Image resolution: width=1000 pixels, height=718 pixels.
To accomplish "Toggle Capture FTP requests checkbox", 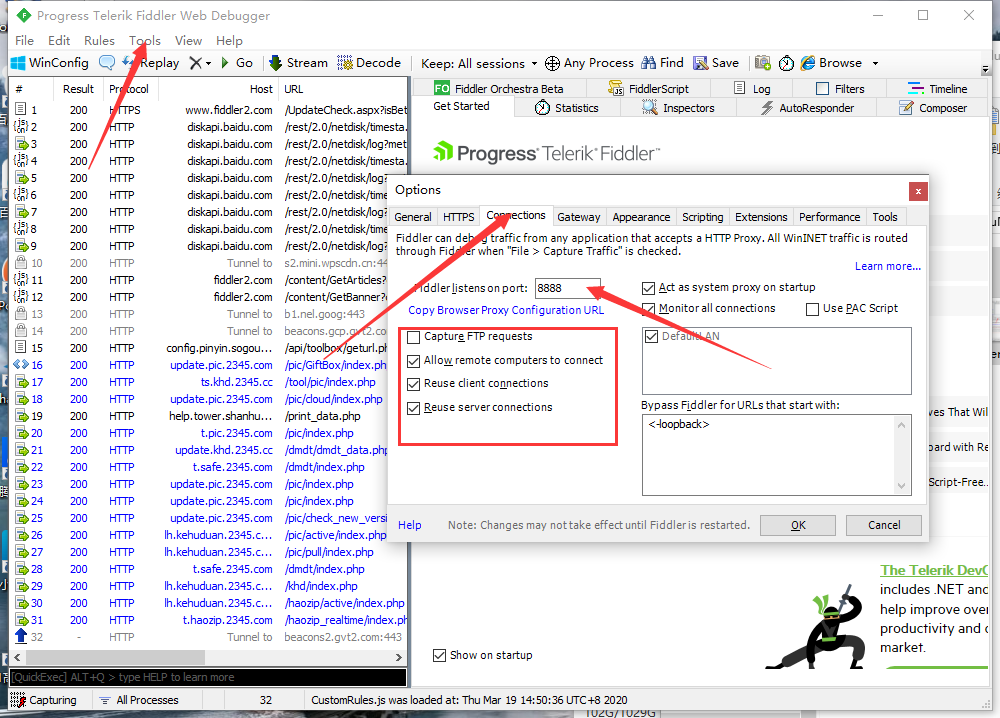I will [x=413, y=337].
